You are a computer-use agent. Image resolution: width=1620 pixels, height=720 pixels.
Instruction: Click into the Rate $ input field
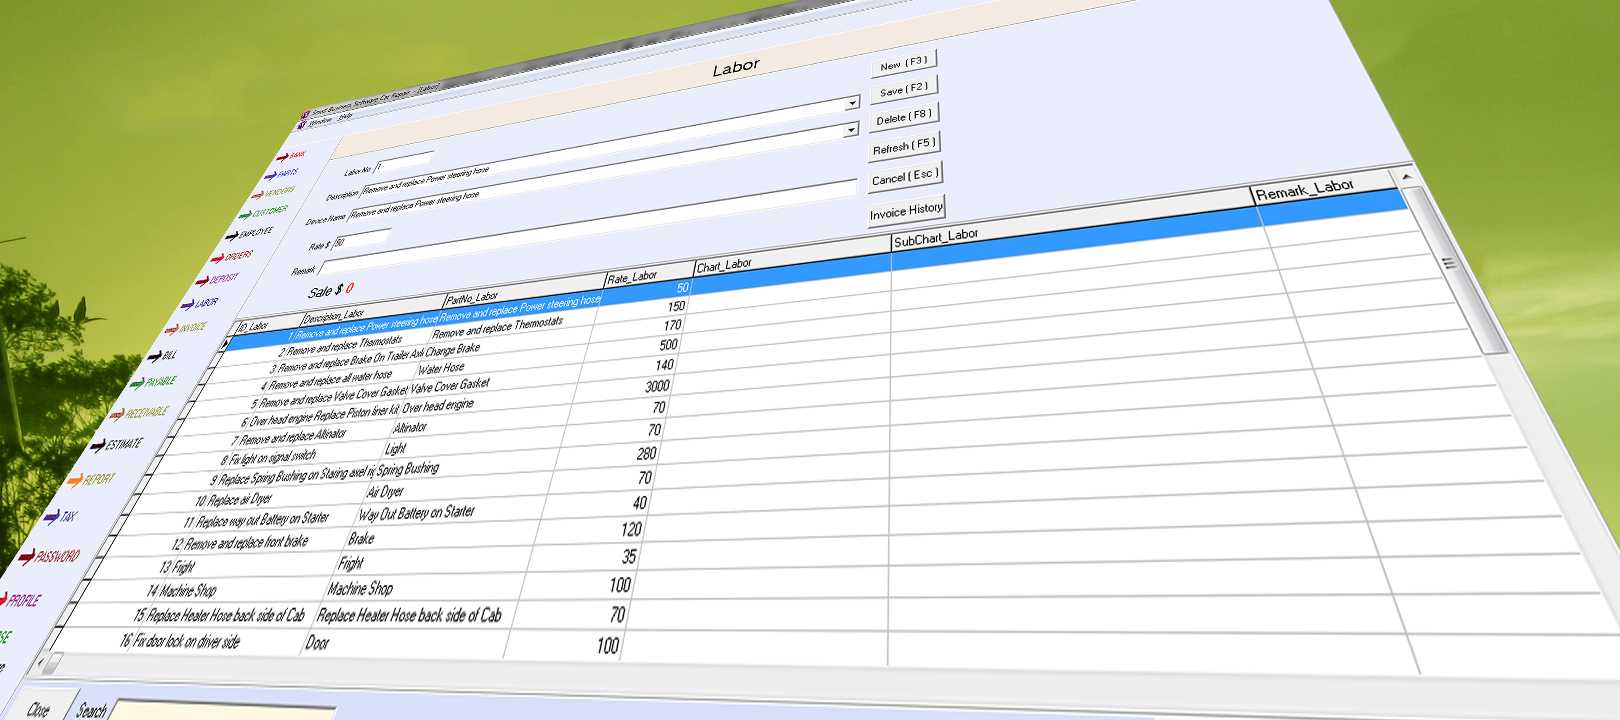click(362, 239)
